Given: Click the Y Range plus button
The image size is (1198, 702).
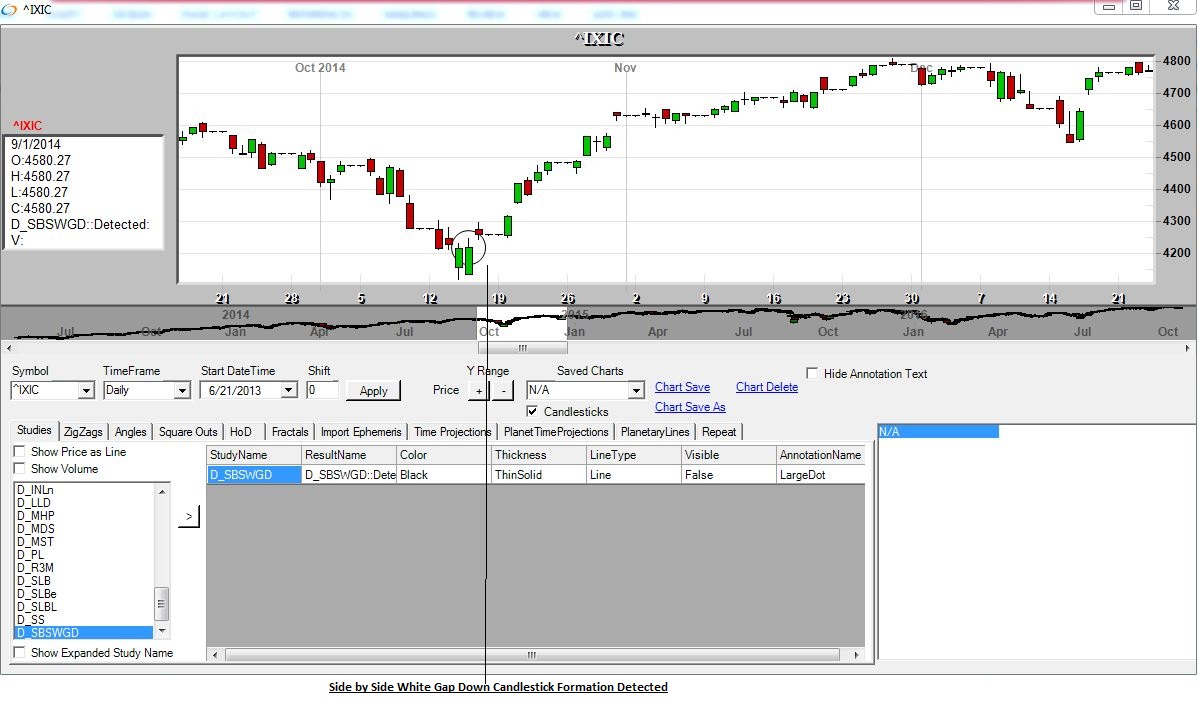Looking at the screenshot, I should pyautogui.click(x=479, y=390).
